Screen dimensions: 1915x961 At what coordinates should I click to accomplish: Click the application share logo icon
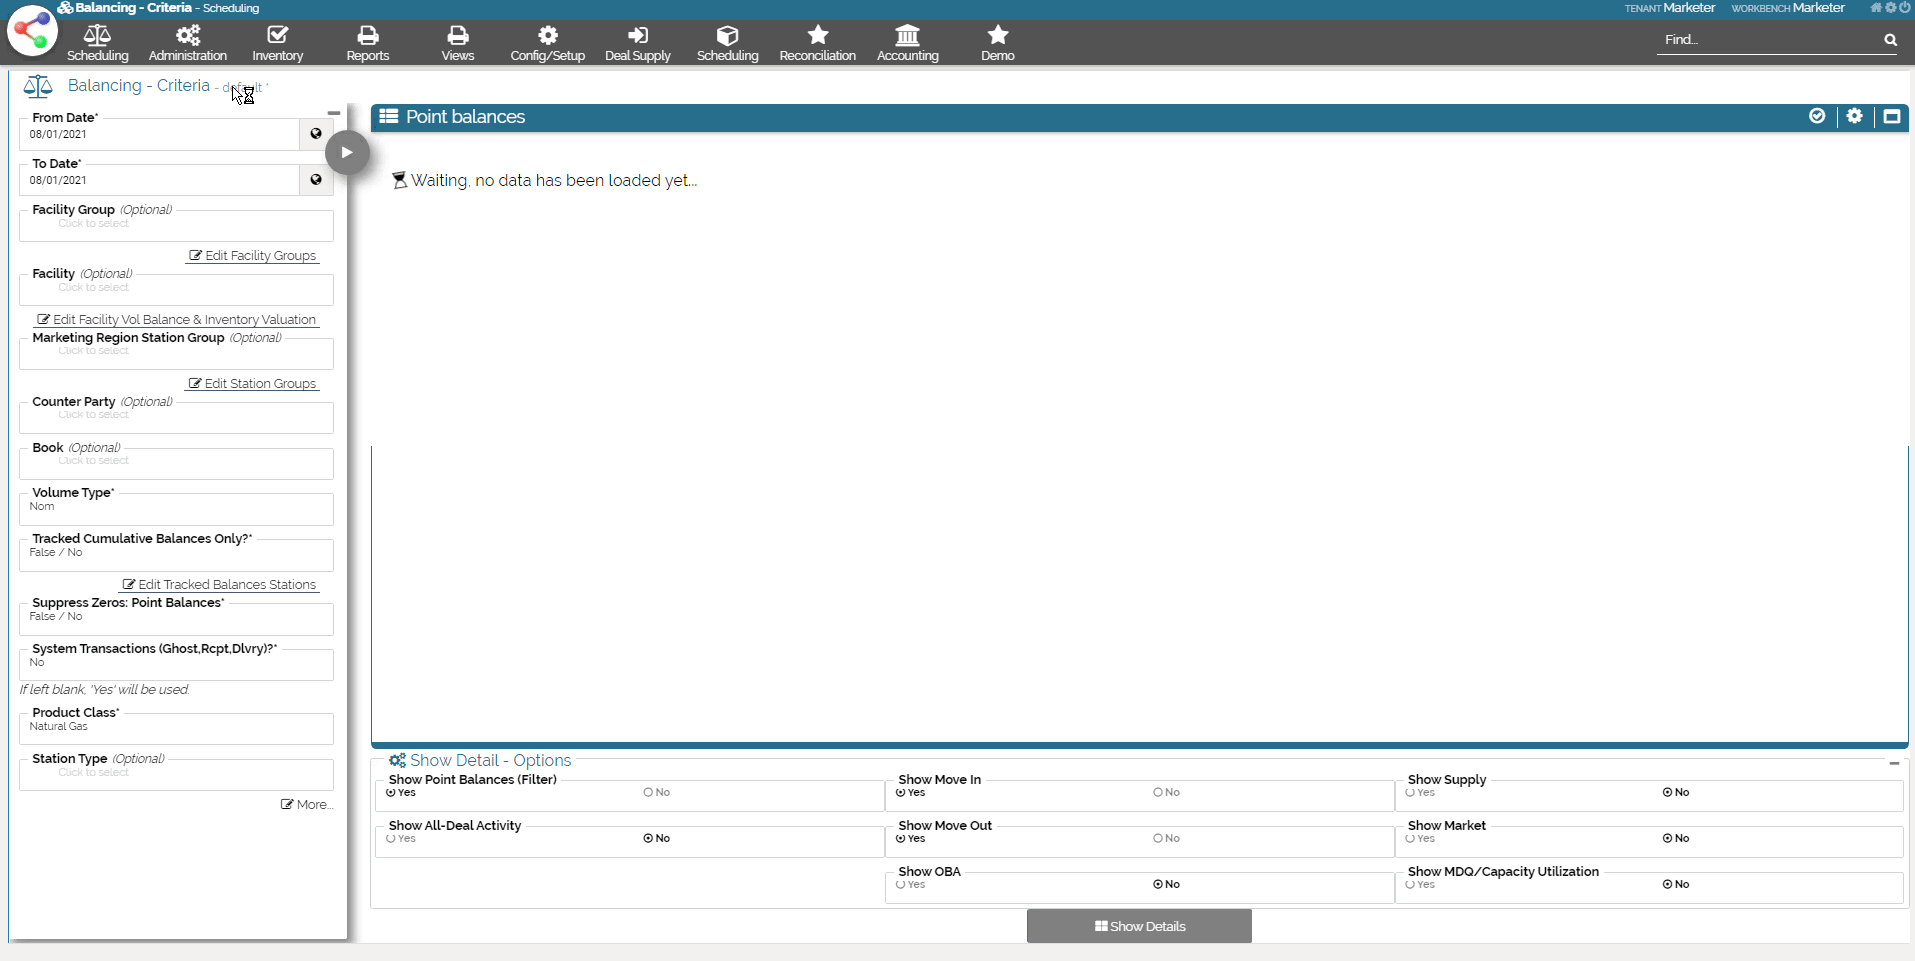point(32,31)
